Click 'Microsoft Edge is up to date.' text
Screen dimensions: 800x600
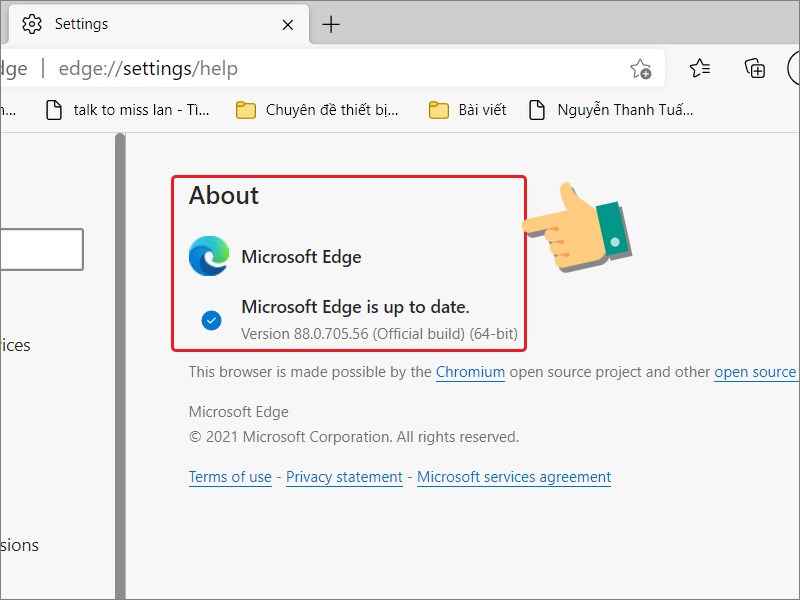pyautogui.click(x=355, y=307)
